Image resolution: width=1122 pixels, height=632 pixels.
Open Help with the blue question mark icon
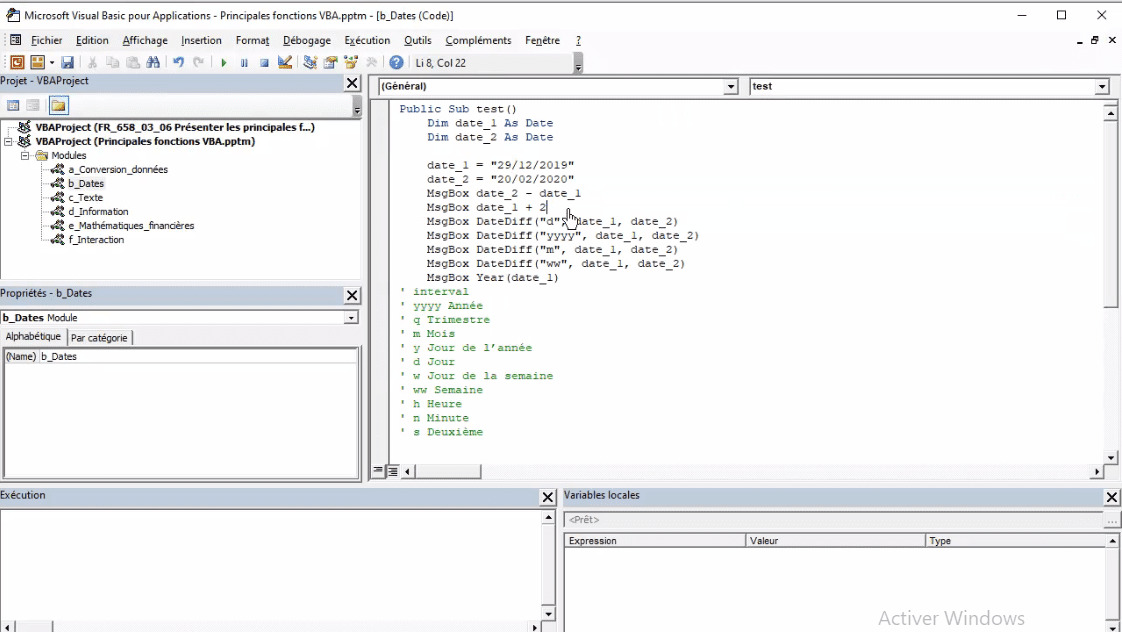397,63
